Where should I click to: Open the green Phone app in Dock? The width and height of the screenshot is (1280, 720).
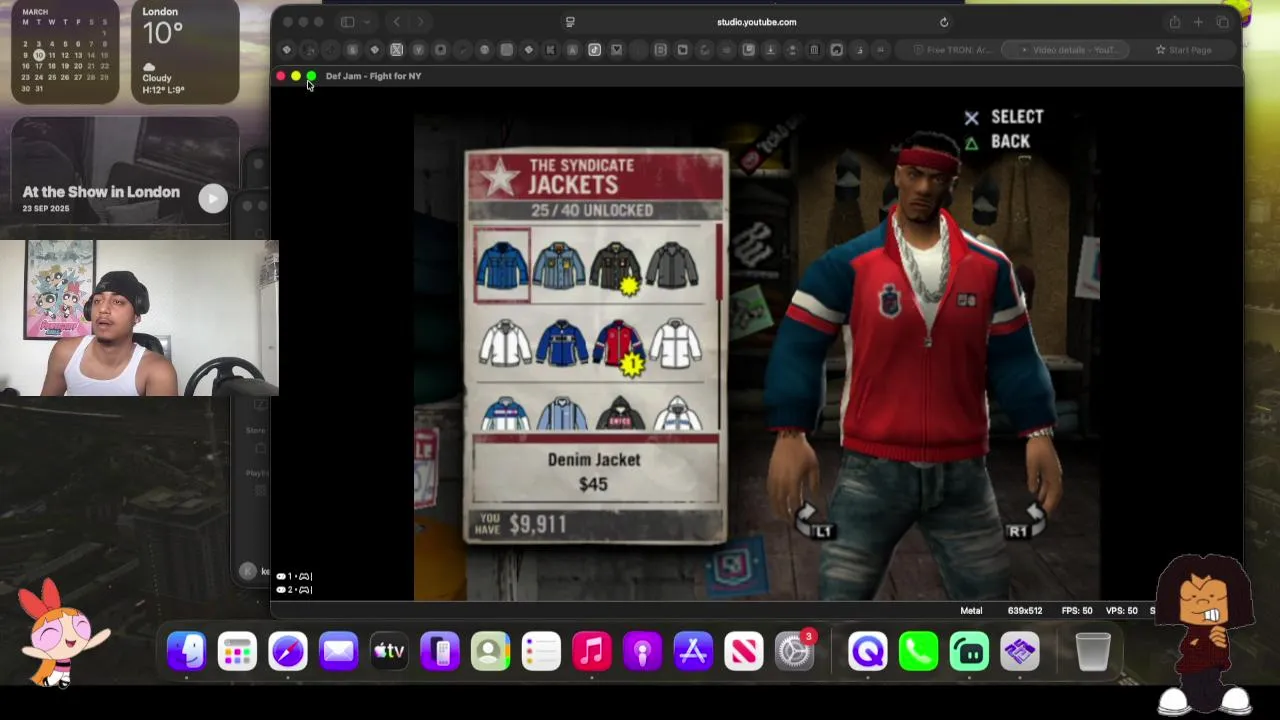tap(918, 652)
